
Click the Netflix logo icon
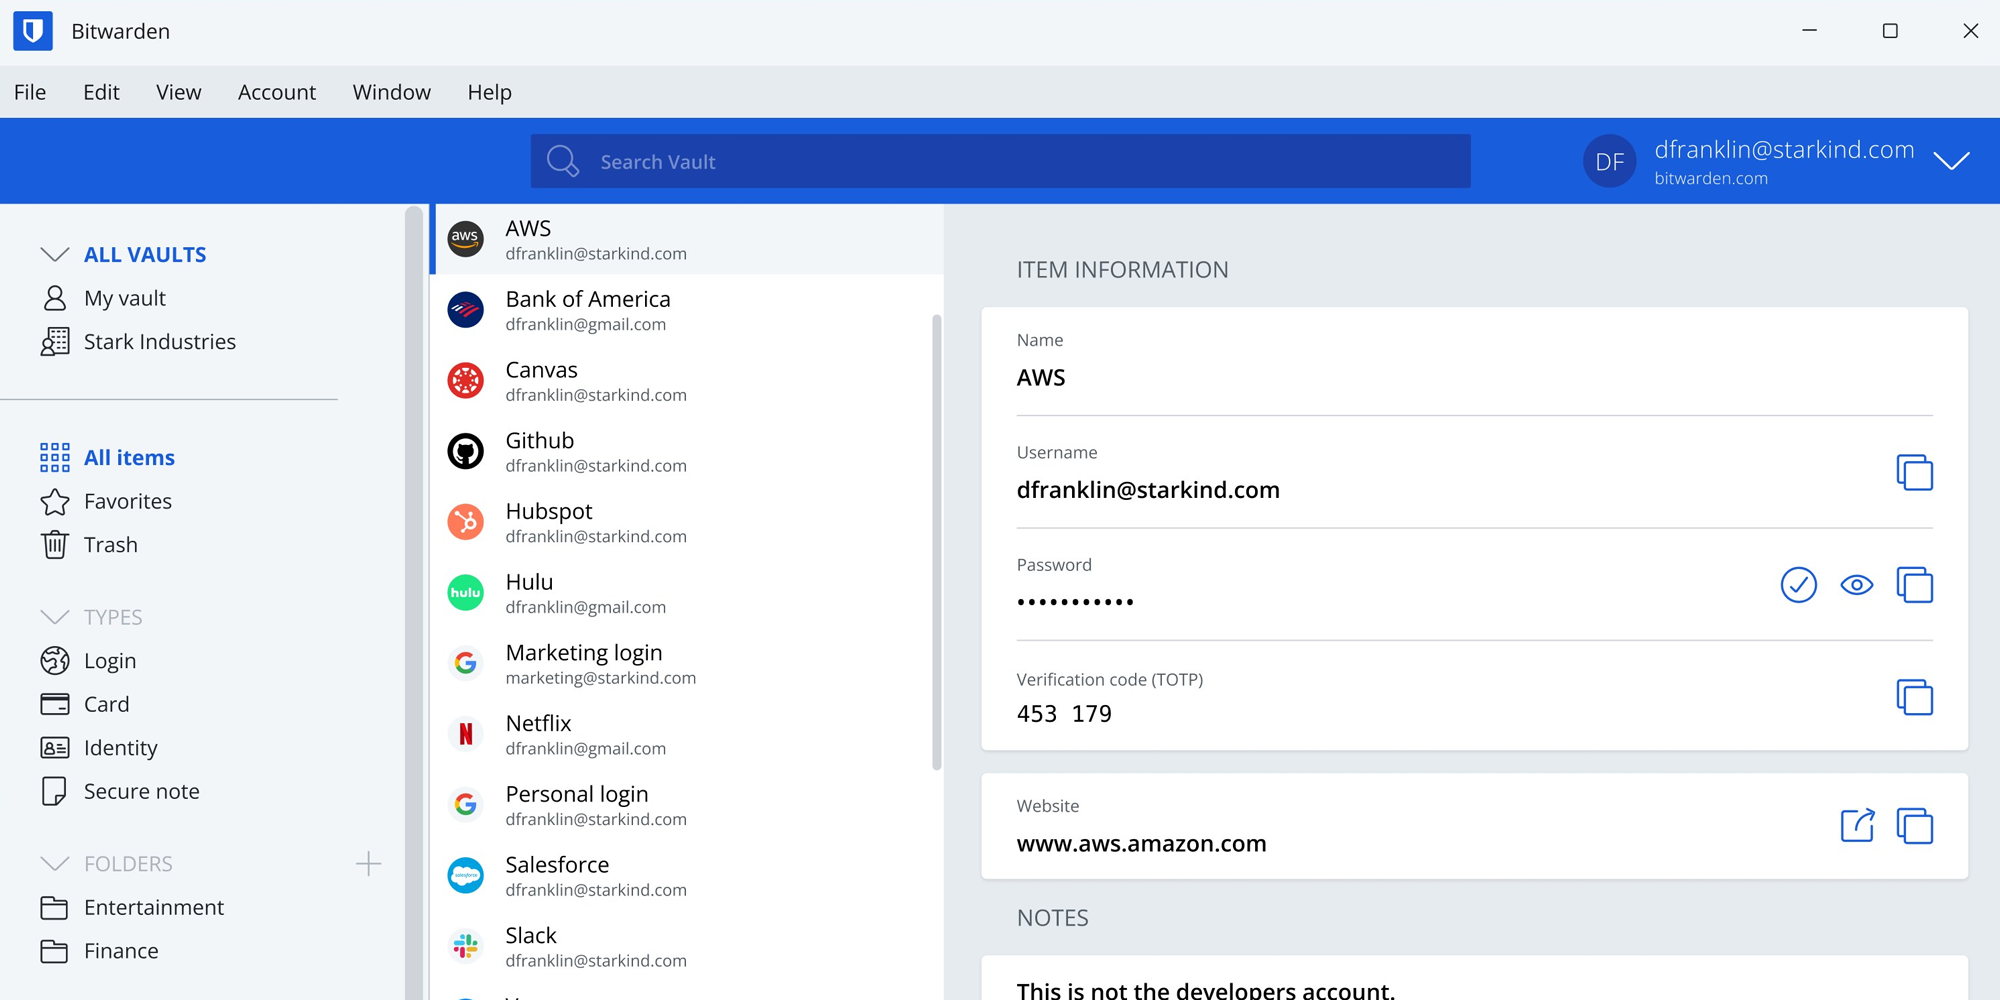[x=465, y=734]
